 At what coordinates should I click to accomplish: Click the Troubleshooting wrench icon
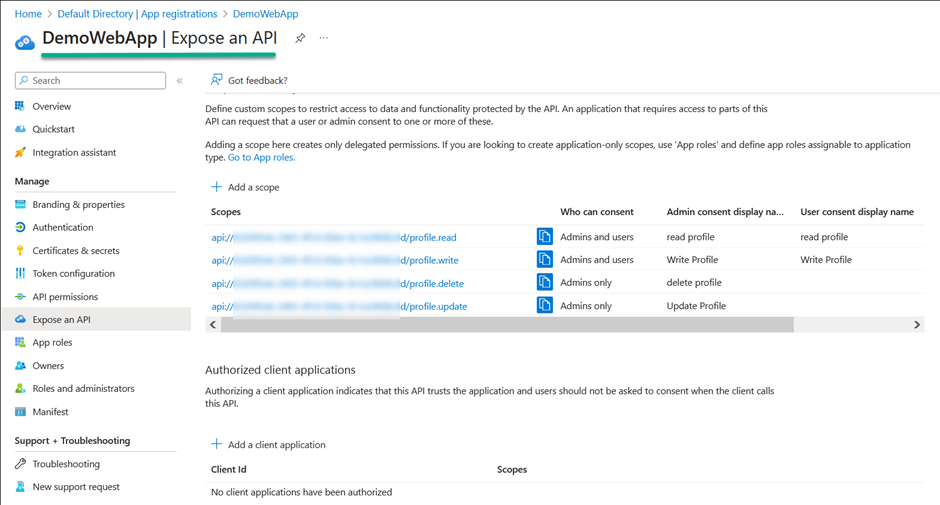20,464
